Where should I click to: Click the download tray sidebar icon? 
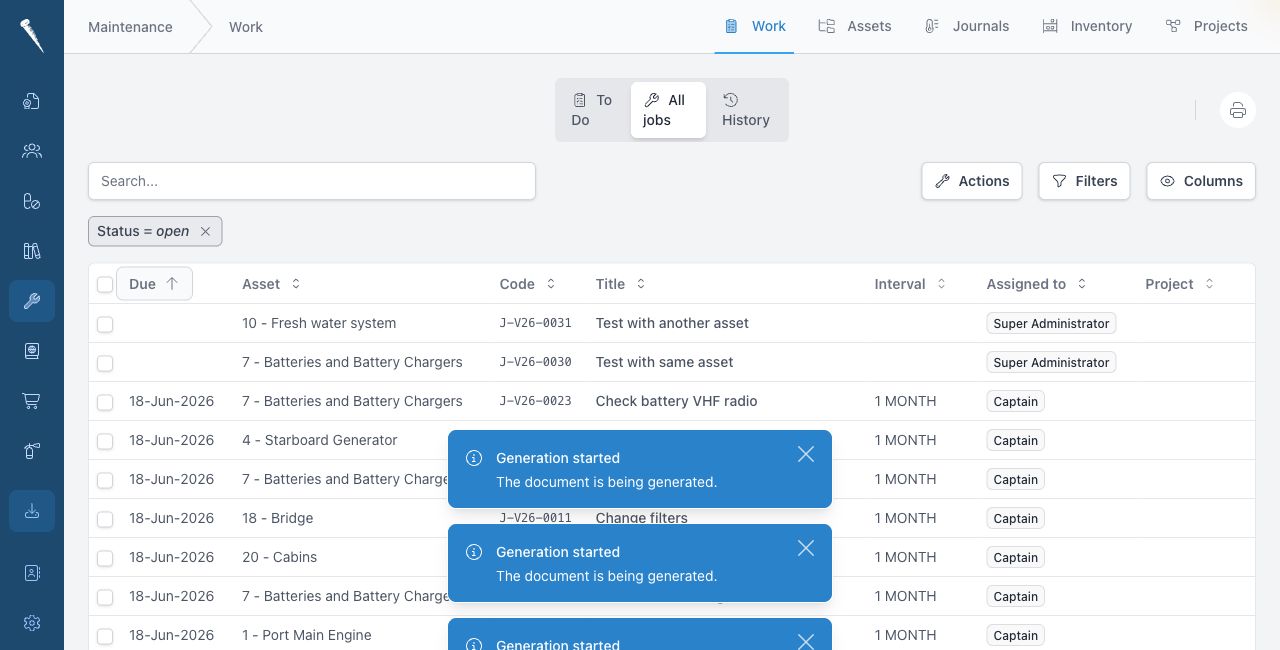pos(32,511)
